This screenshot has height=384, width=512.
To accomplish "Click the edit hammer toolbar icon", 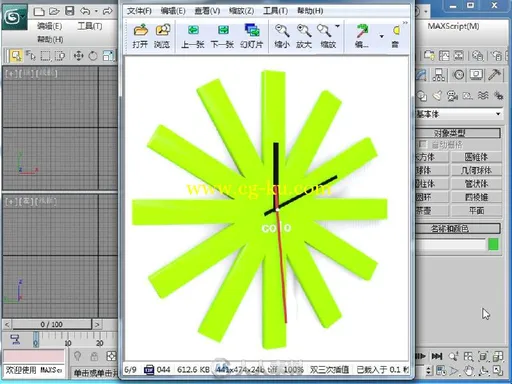I will click(x=362, y=36).
